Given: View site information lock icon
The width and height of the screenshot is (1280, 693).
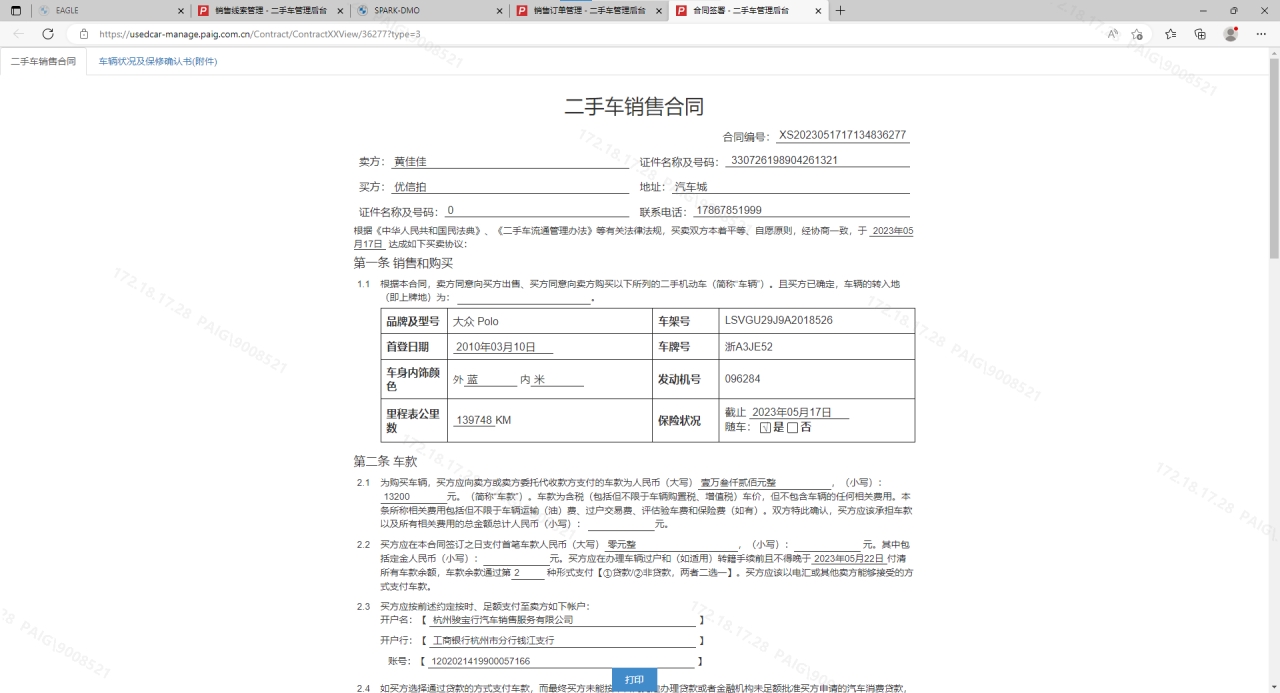Looking at the screenshot, I should pos(84,33).
